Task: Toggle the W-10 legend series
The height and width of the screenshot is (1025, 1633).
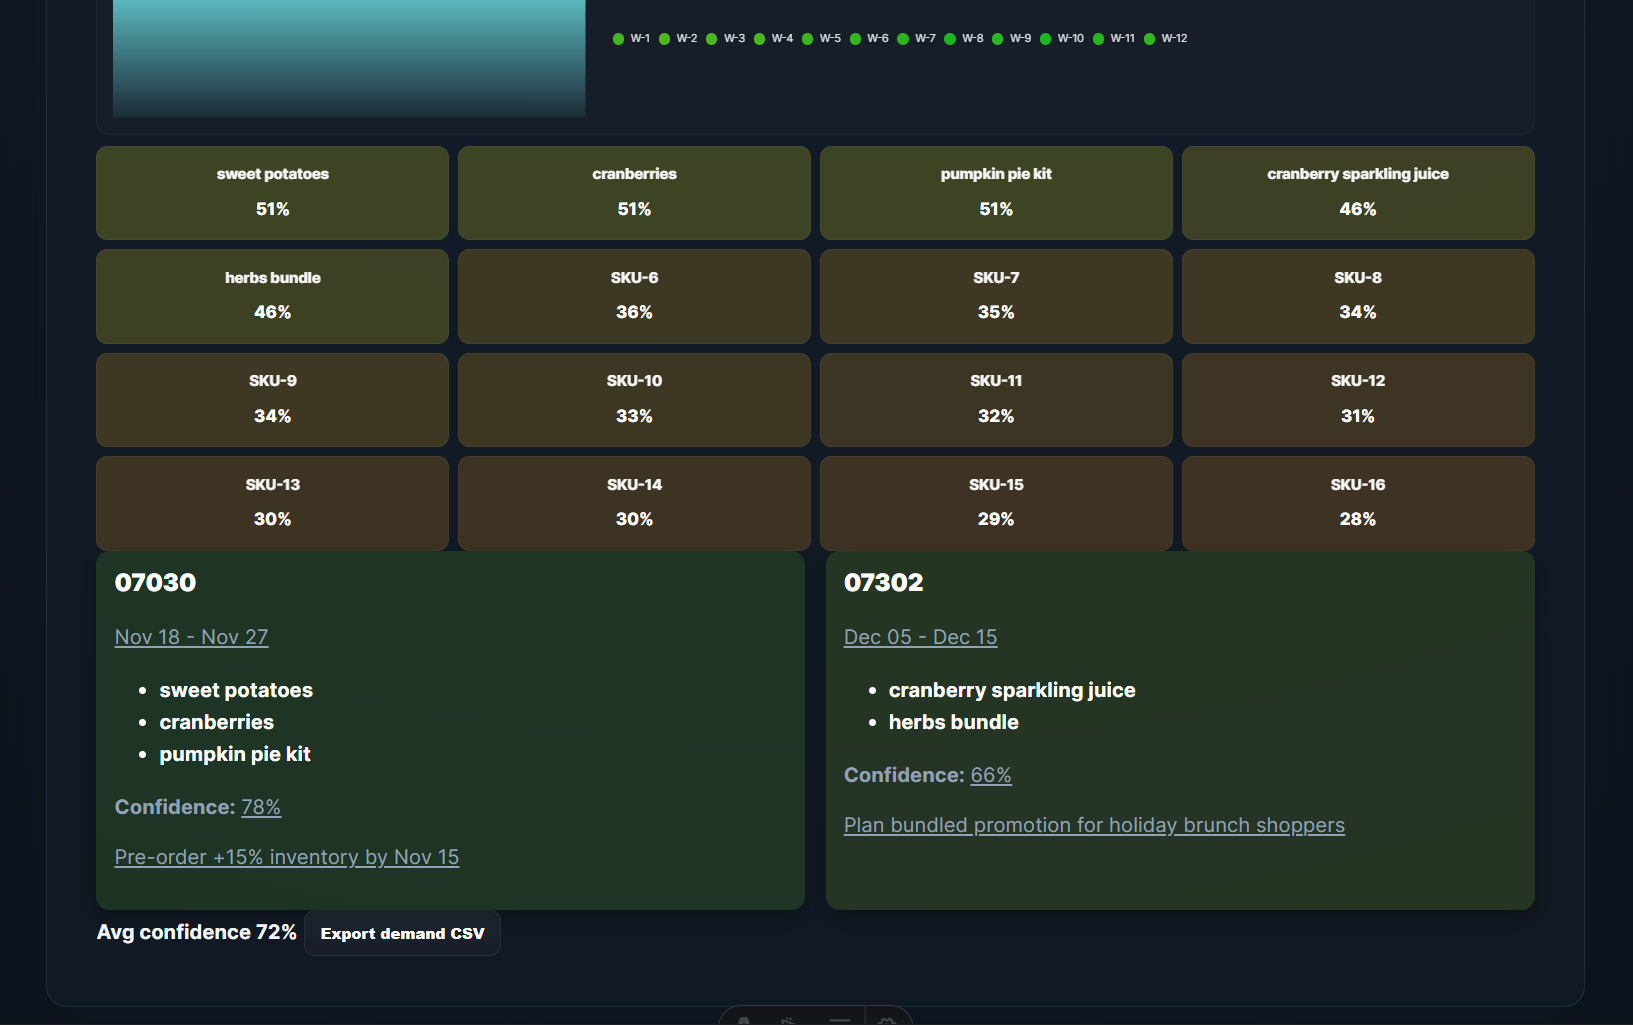Action: click(1062, 39)
